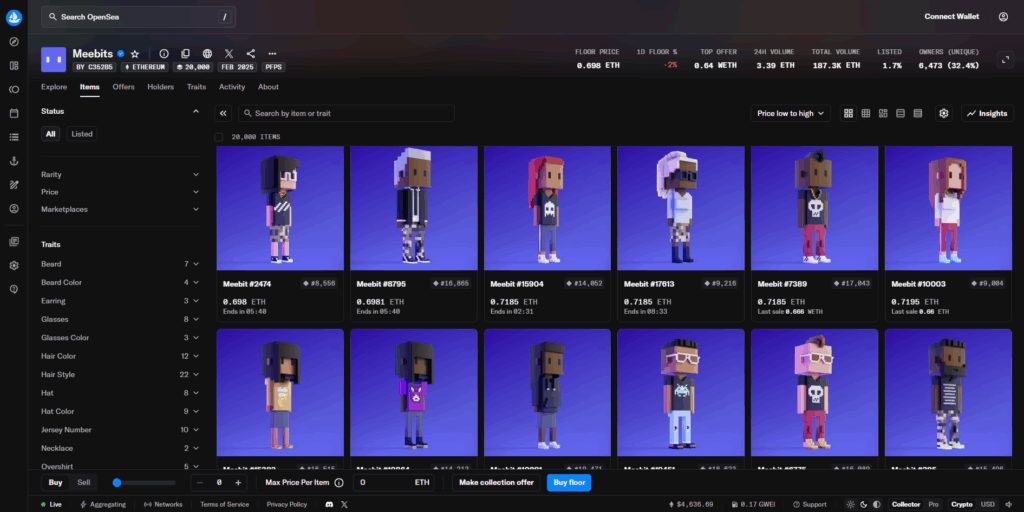
Task: Collapse the Status filter section
Action: pyautogui.click(x=196, y=112)
